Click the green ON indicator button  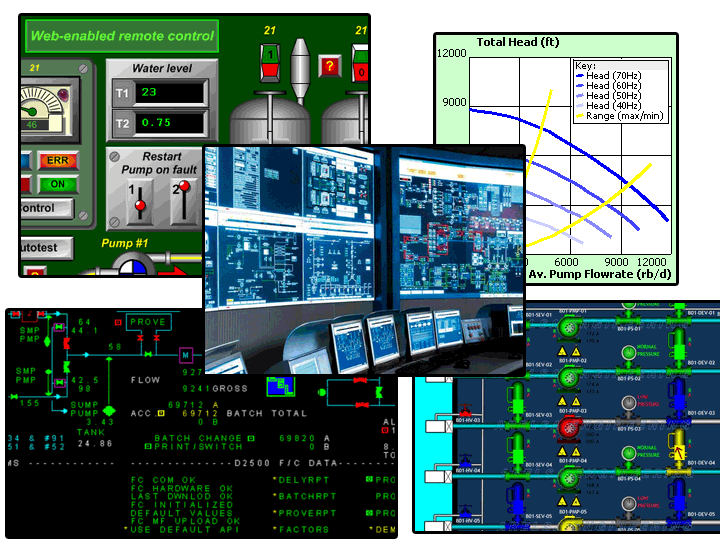pyautogui.click(x=57, y=184)
